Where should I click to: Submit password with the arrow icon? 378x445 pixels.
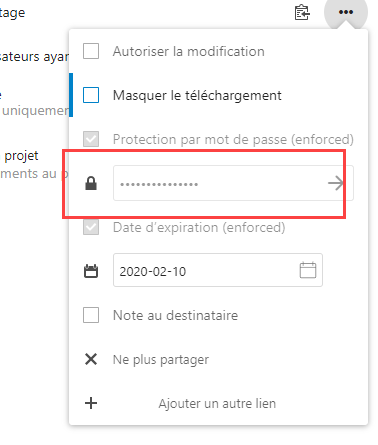point(335,183)
